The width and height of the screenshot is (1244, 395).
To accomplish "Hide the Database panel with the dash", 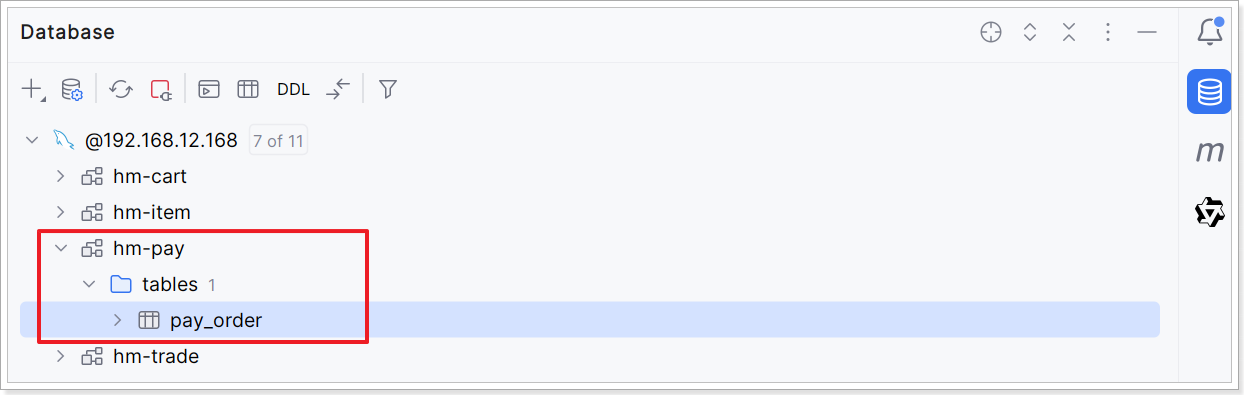I will 1147,32.
